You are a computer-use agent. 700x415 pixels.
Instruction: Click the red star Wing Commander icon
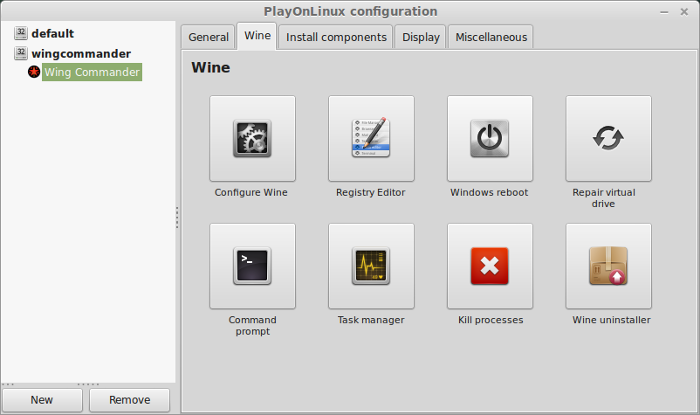click(34, 72)
